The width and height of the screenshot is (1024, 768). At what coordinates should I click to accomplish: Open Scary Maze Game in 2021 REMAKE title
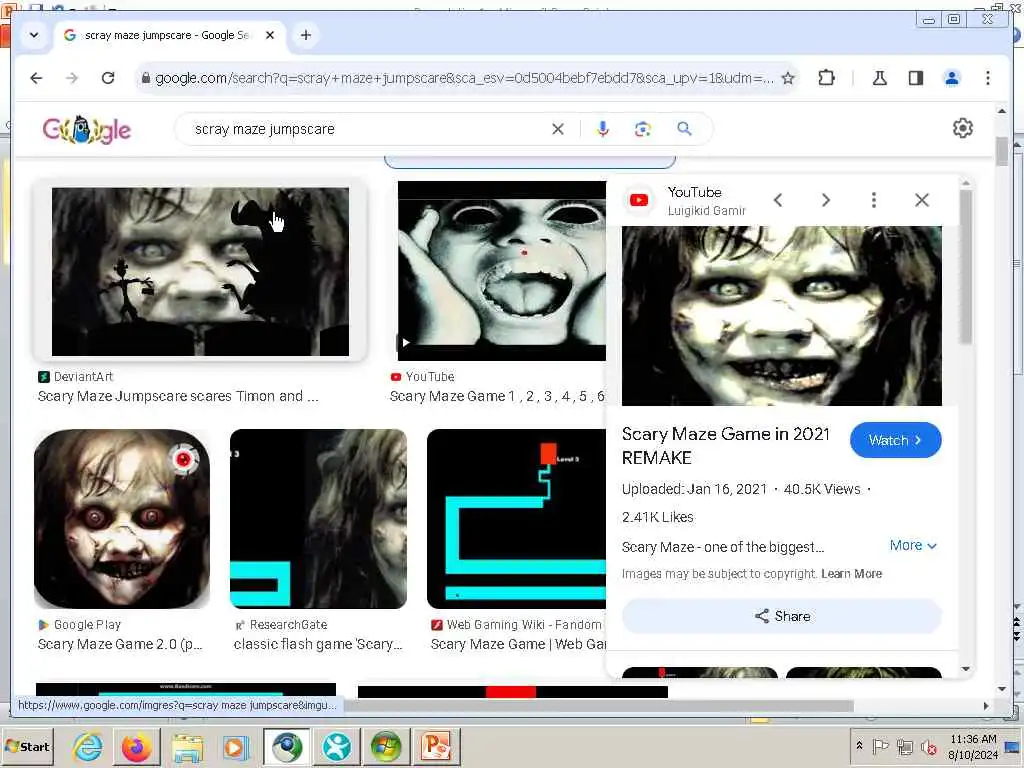(726, 446)
